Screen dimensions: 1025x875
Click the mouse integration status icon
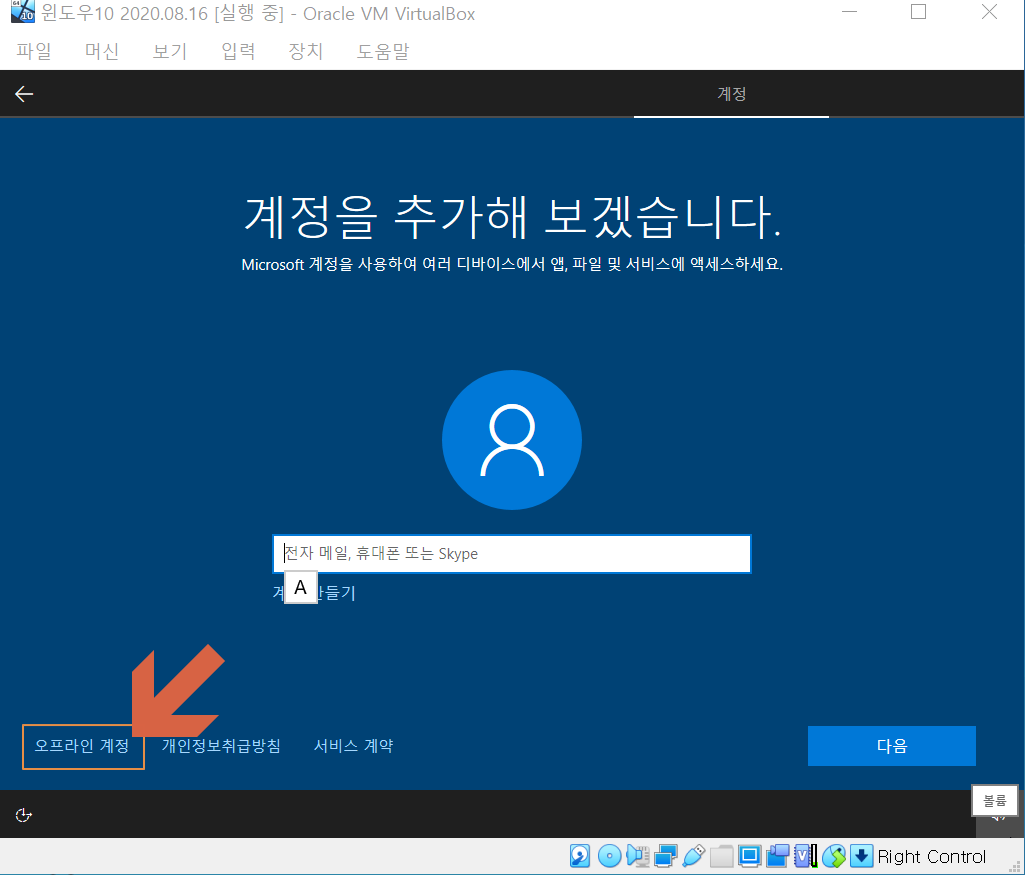click(x=834, y=855)
